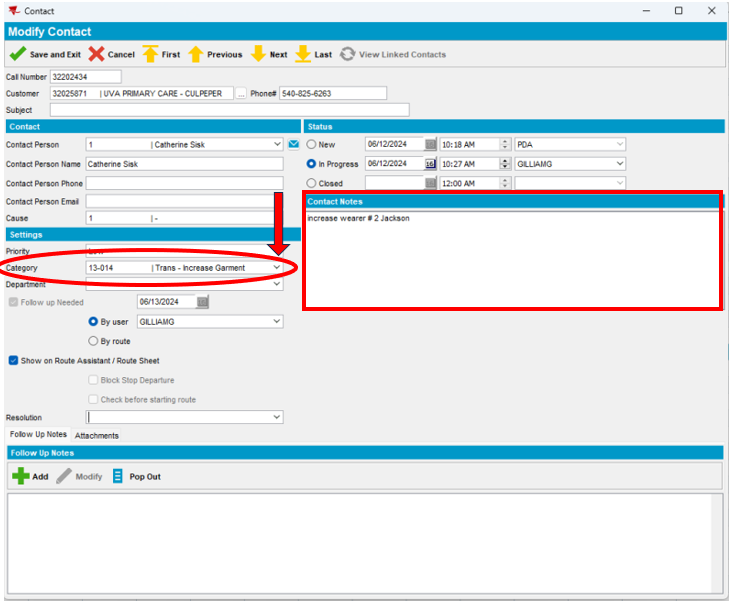Open the In Progress GILLIAMG user dropdown
Screen dimensions: 729x603
pos(620,164)
